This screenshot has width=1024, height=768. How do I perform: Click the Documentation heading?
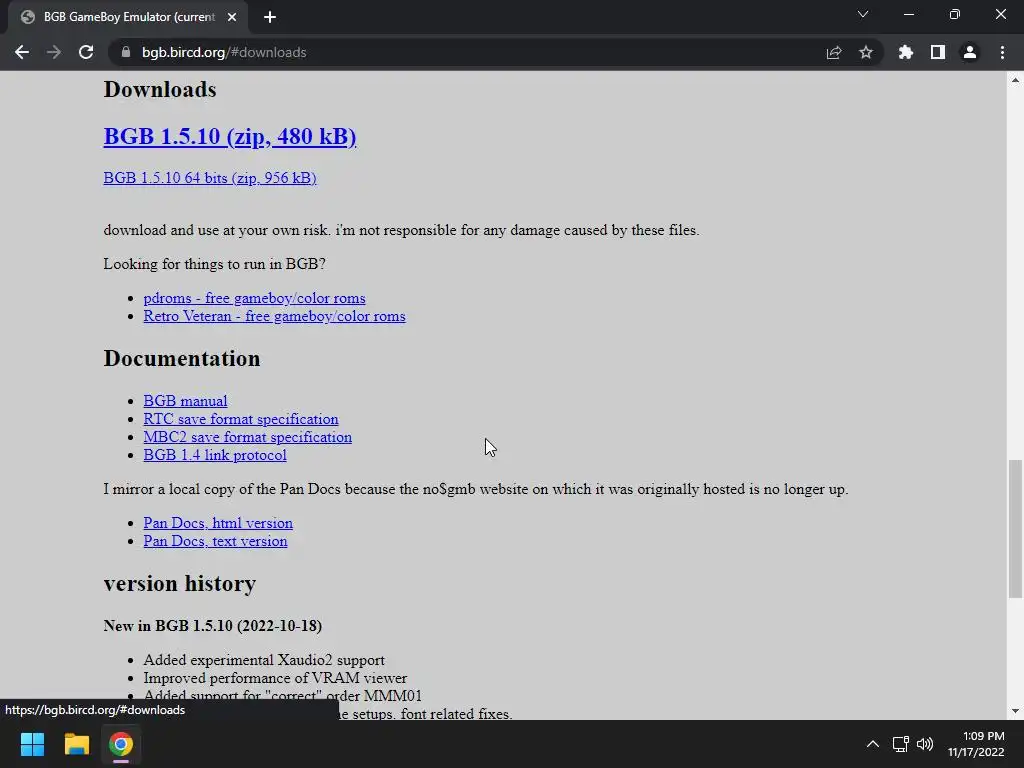point(182,358)
